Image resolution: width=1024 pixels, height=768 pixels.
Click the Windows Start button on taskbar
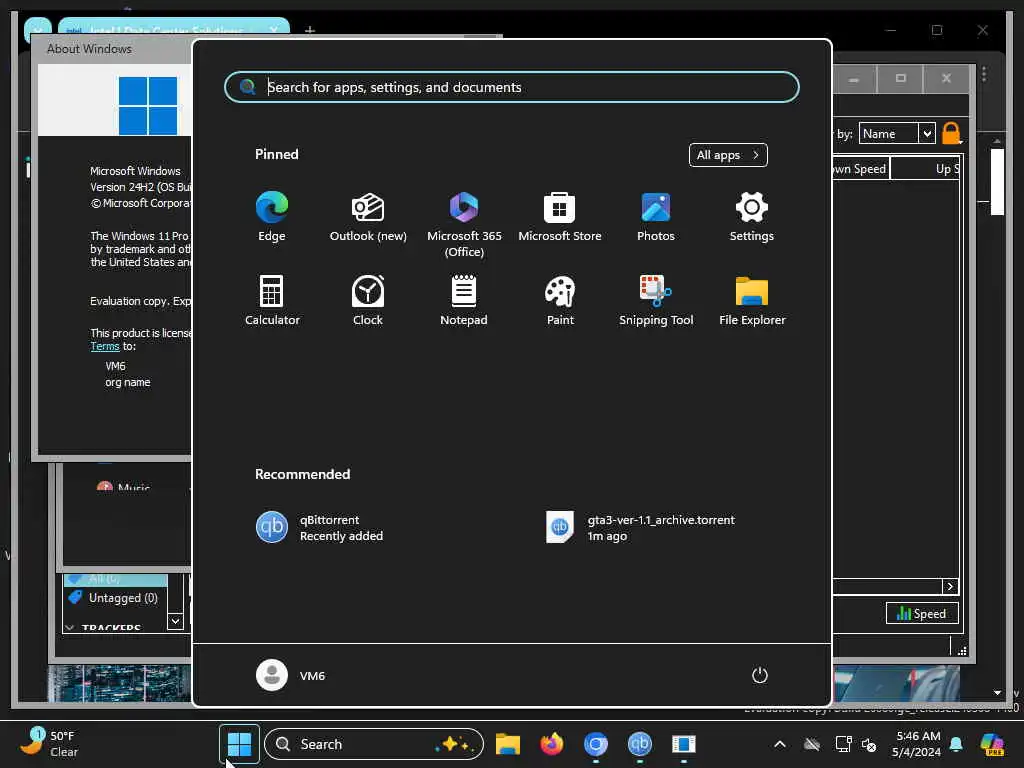point(239,744)
